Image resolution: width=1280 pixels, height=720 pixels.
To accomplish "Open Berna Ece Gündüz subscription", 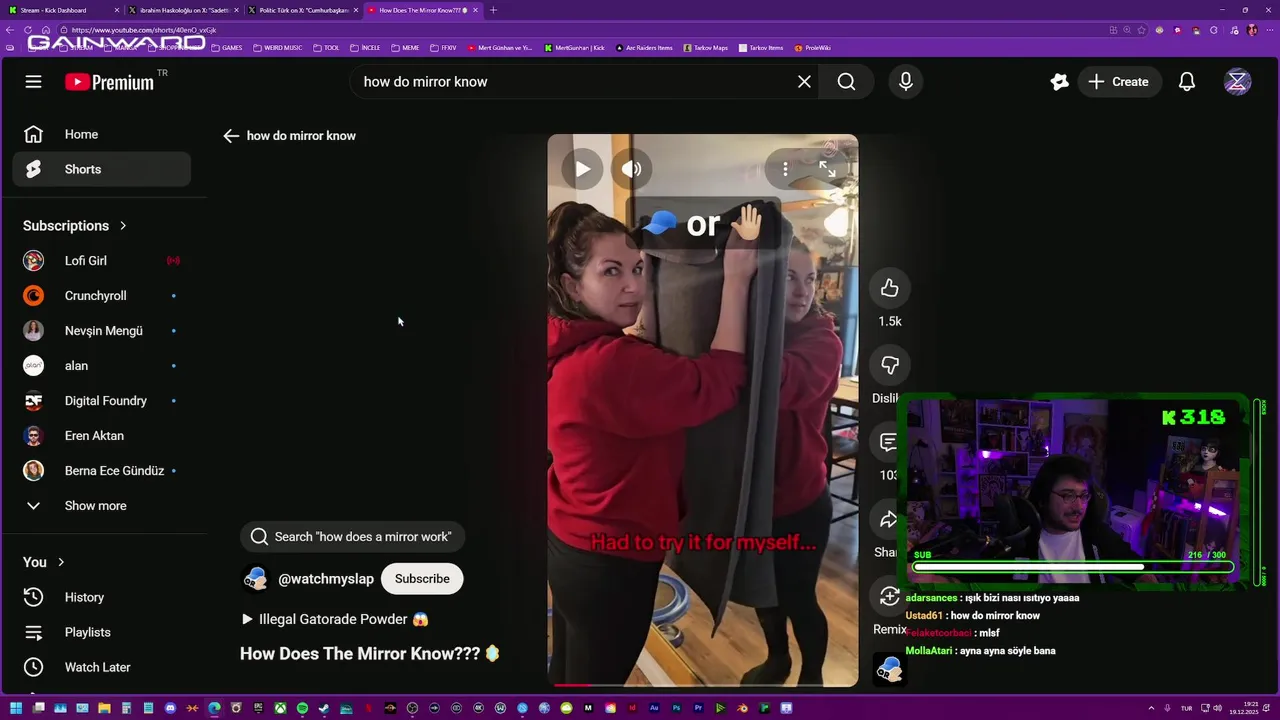I will (101, 471).
